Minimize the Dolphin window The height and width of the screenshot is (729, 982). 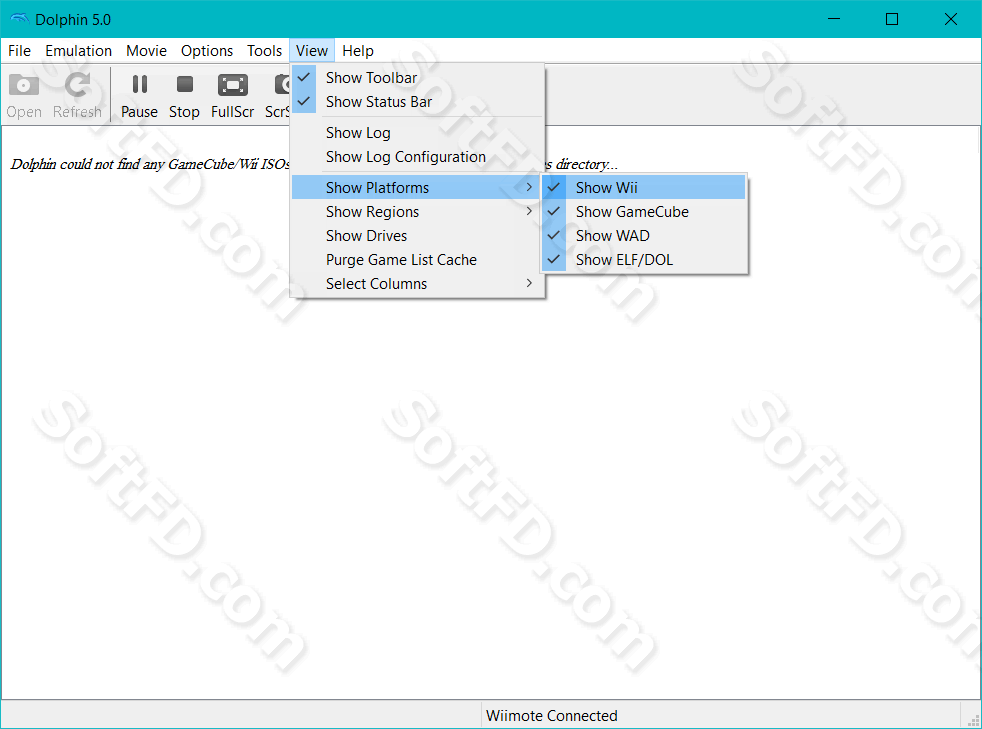(834, 19)
